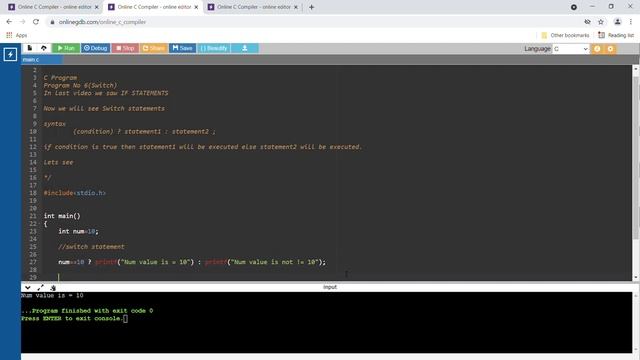Screen dimensions: 640x360
Task: Bookmark this page with the star icon
Action: (601, 22)
